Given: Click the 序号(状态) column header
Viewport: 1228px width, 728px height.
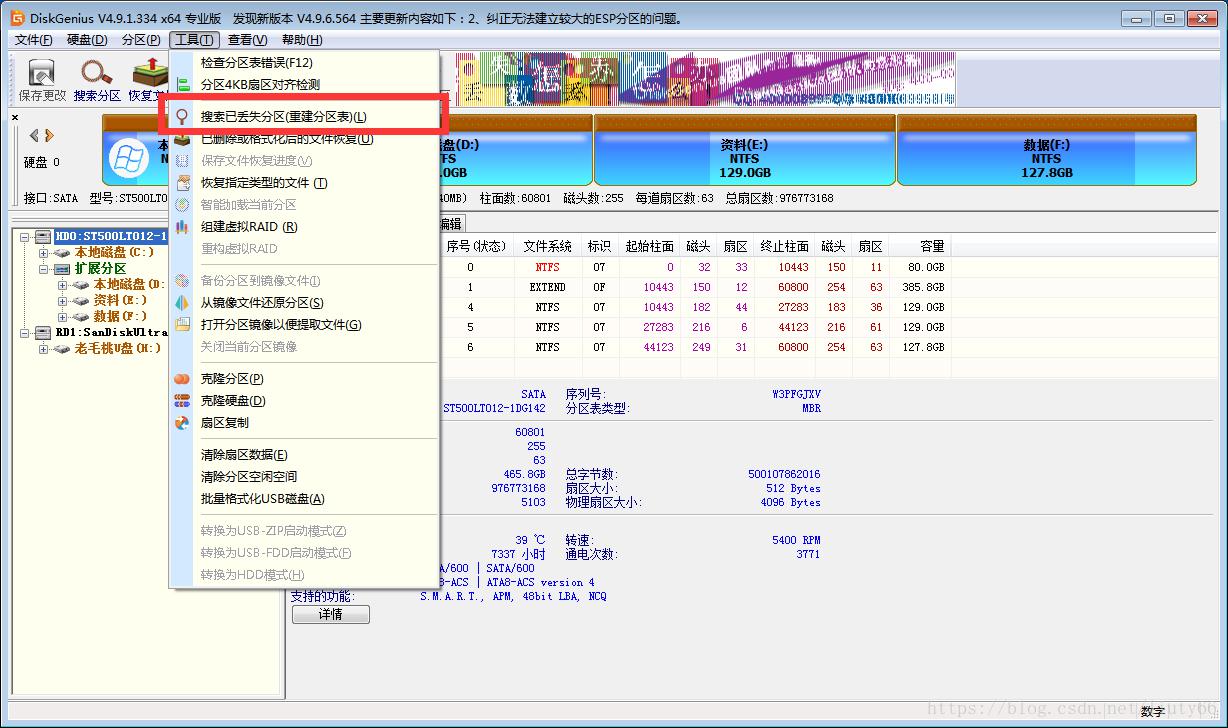Looking at the screenshot, I should point(475,246).
